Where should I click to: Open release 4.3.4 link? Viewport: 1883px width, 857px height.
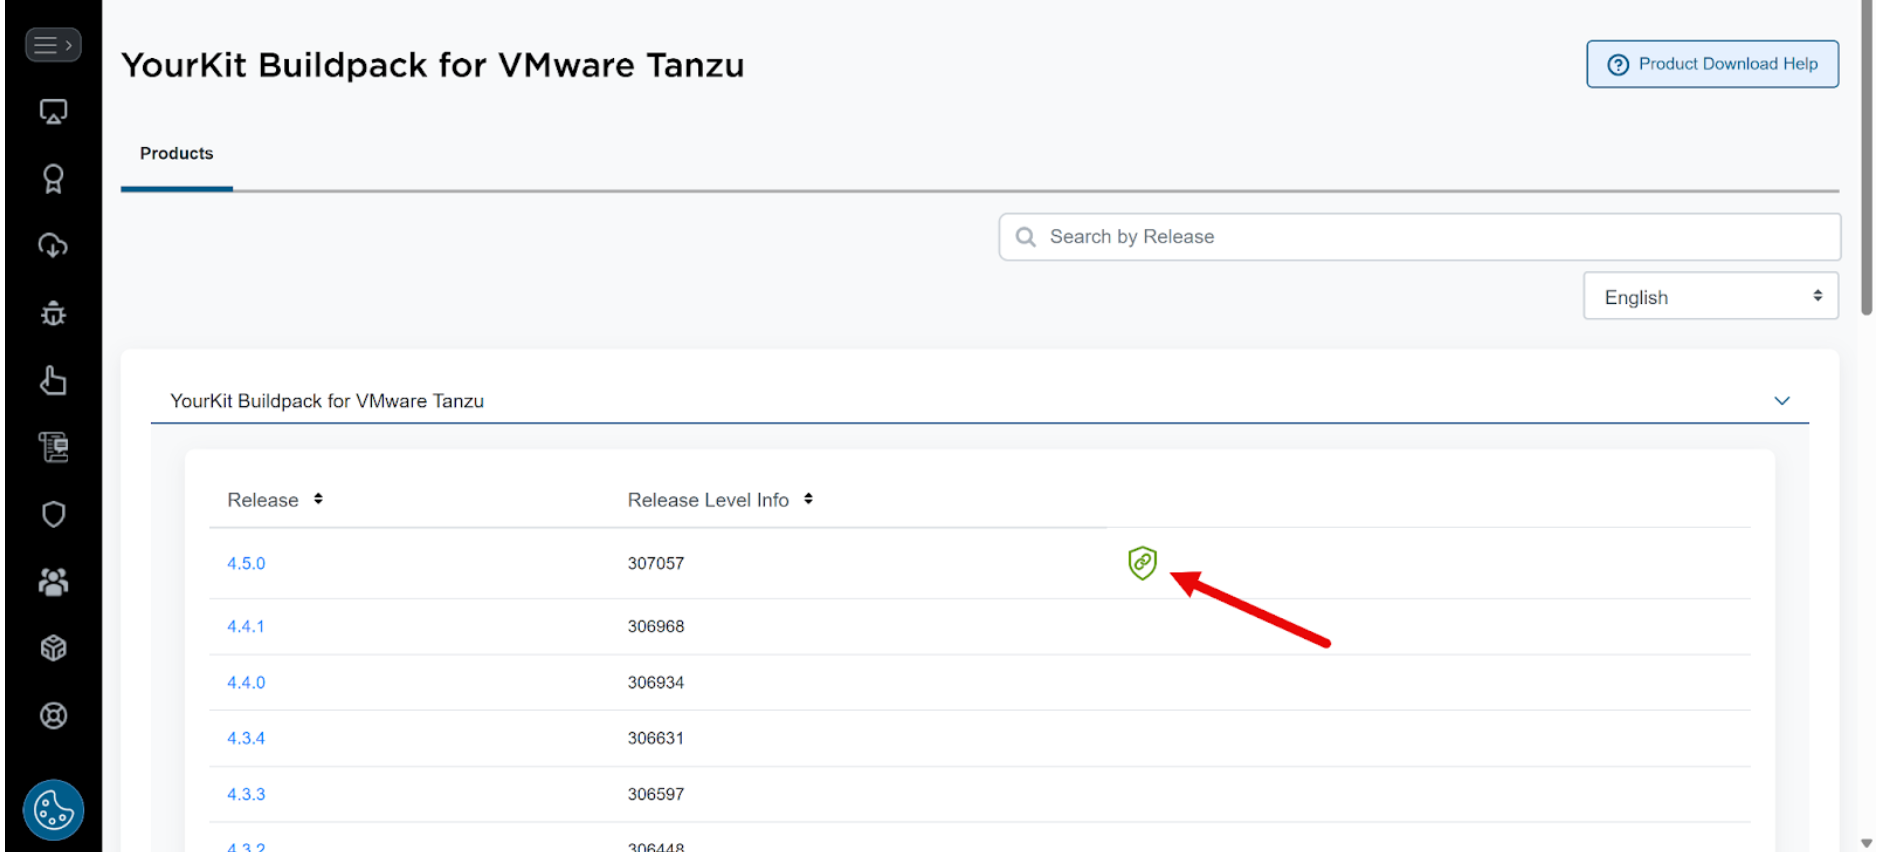pos(246,739)
